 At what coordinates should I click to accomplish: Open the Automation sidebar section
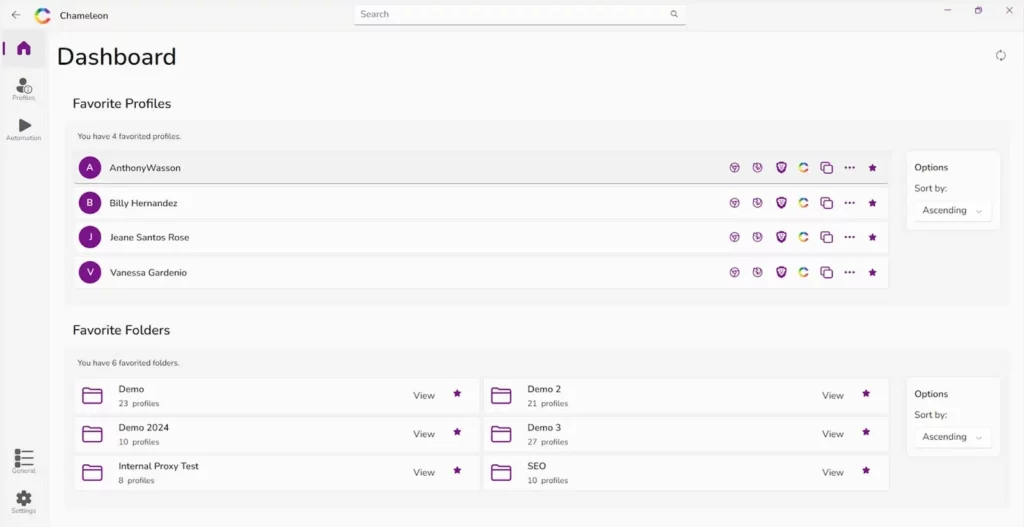pyautogui.click(x=24, y=129)
